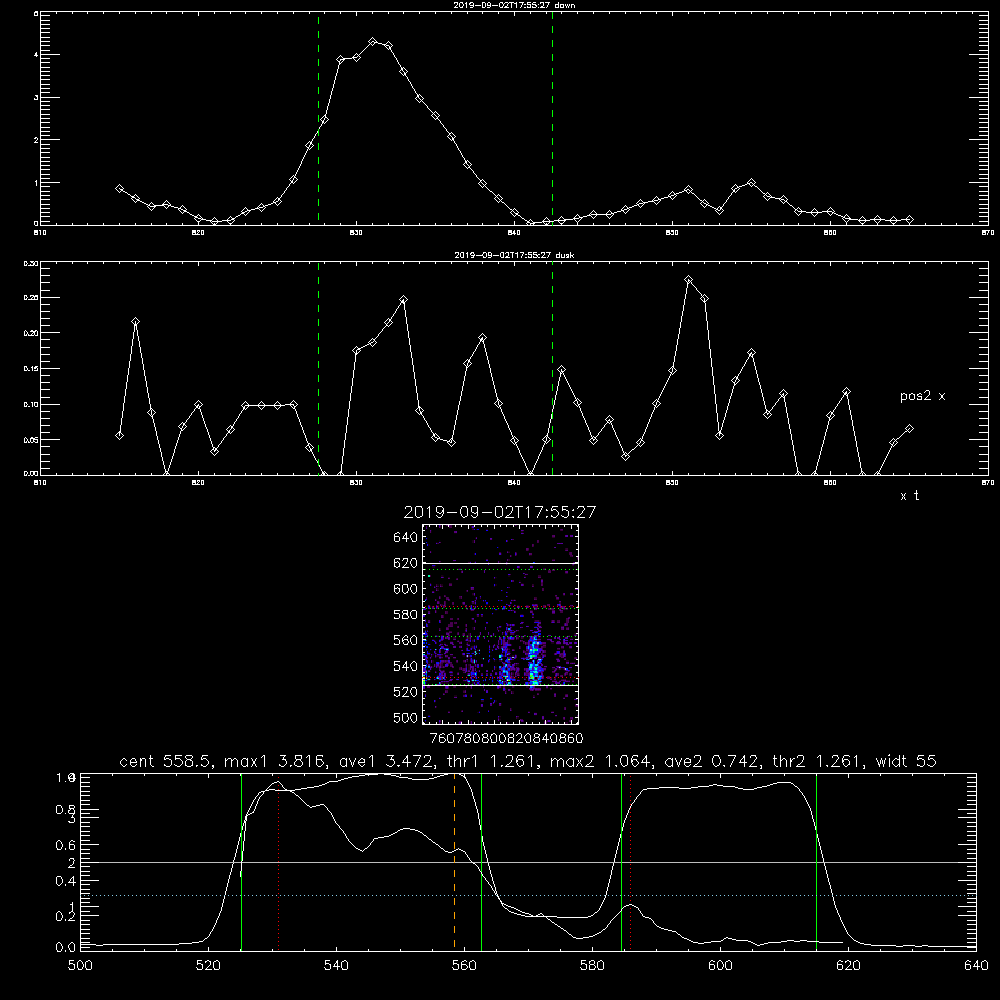Viewport: 1000px width, 1000px height.
Task: Open the spectrogram image thumbnail
Action: pos(500,624)
